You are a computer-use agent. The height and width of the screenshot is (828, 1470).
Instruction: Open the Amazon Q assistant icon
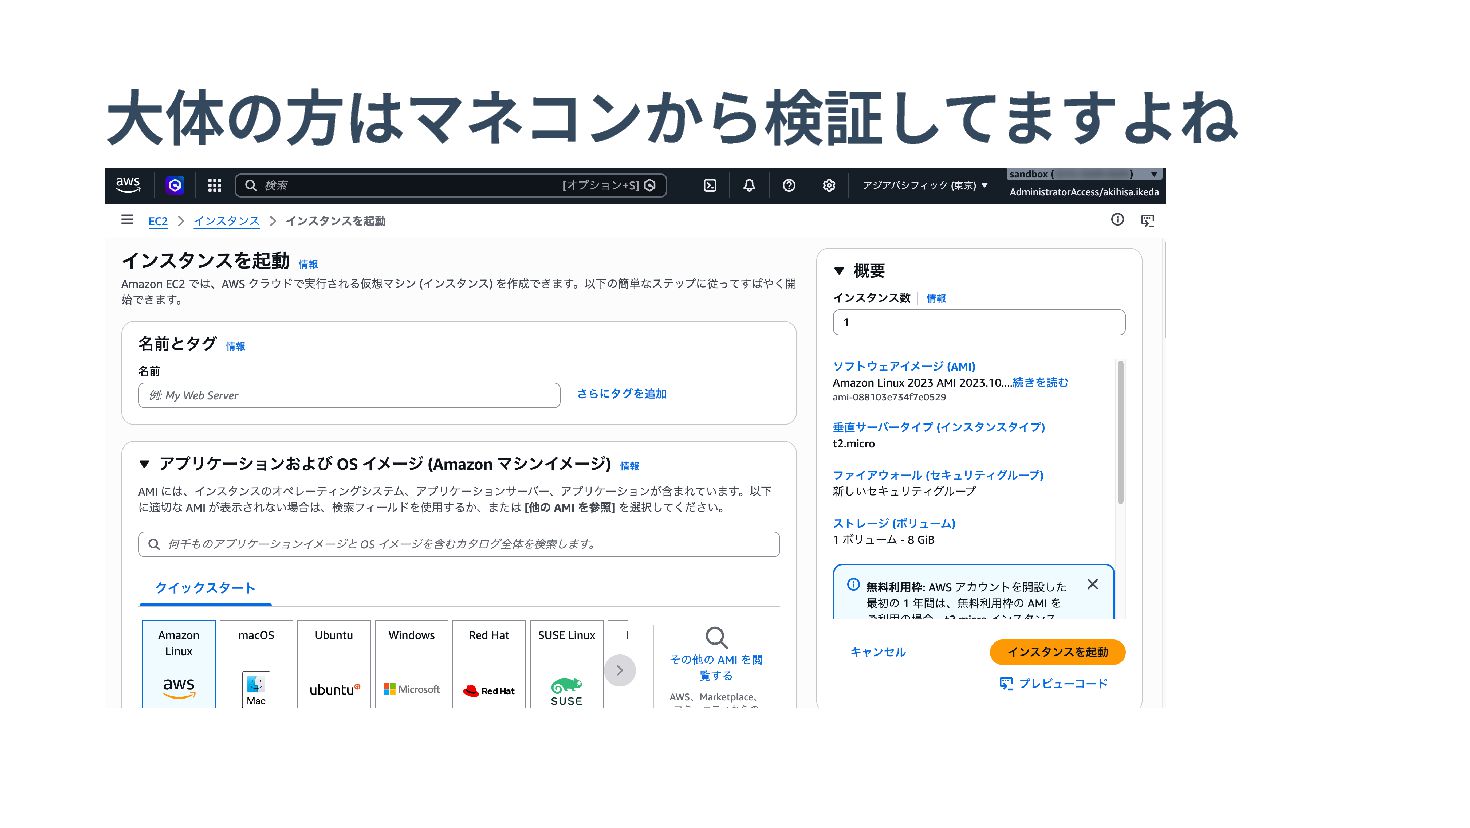pos(175,185)
